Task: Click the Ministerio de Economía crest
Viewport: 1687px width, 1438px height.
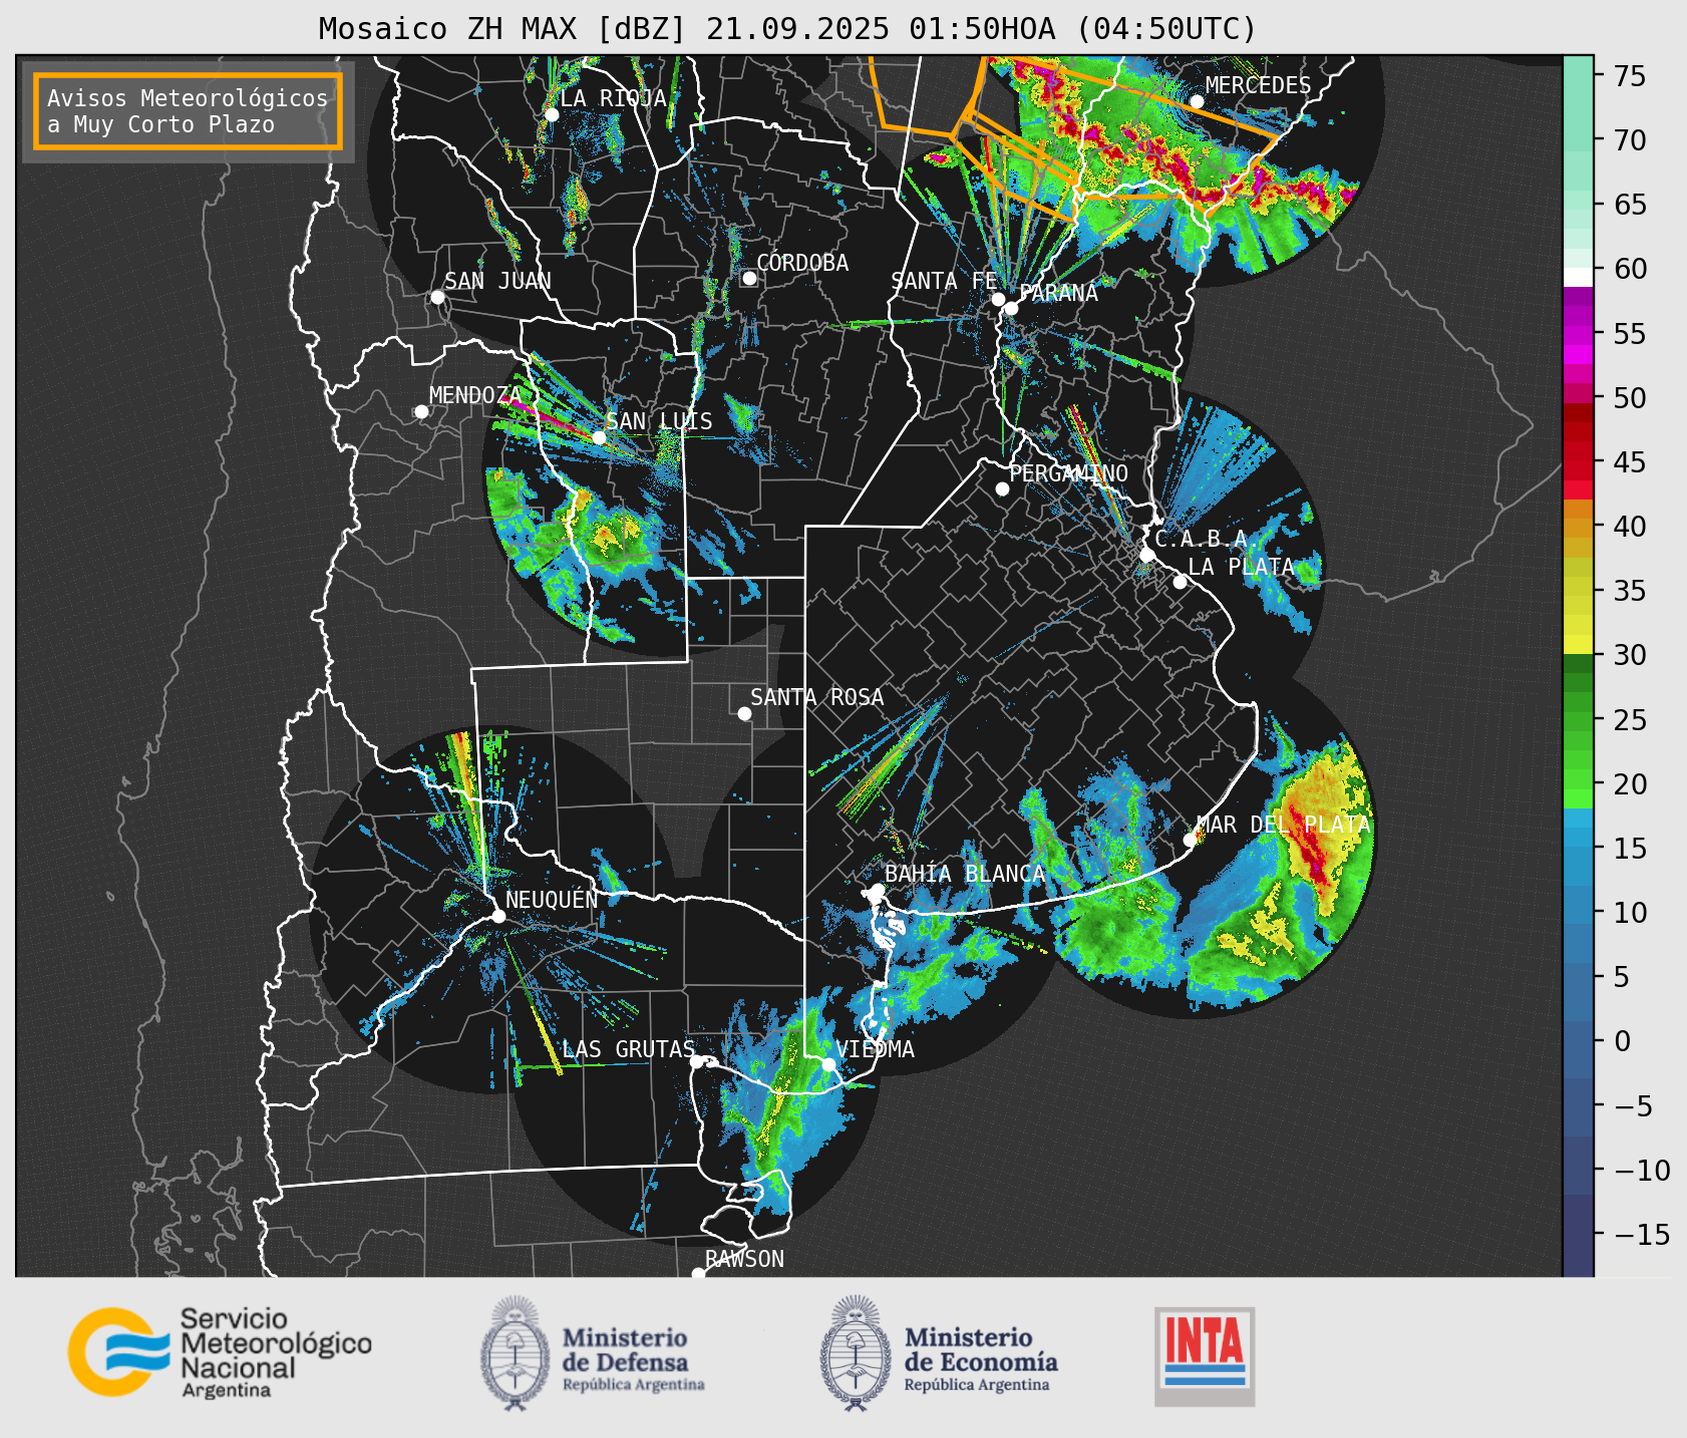Action: click(x=856, y=1353)
